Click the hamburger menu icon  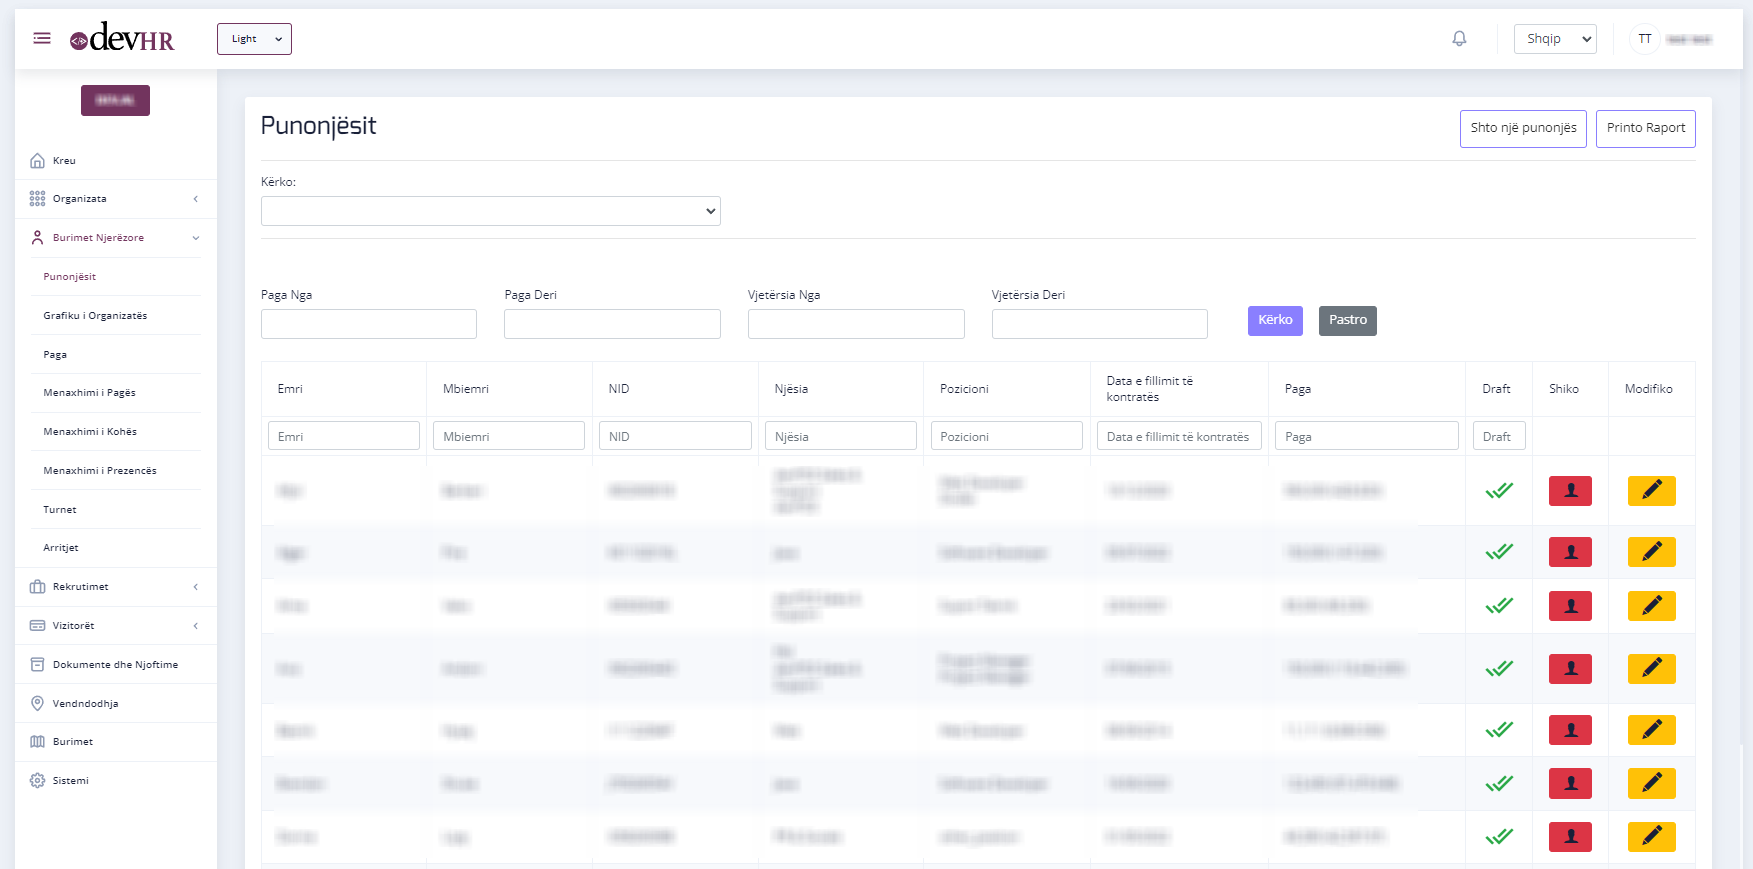(x=42, y=39)
